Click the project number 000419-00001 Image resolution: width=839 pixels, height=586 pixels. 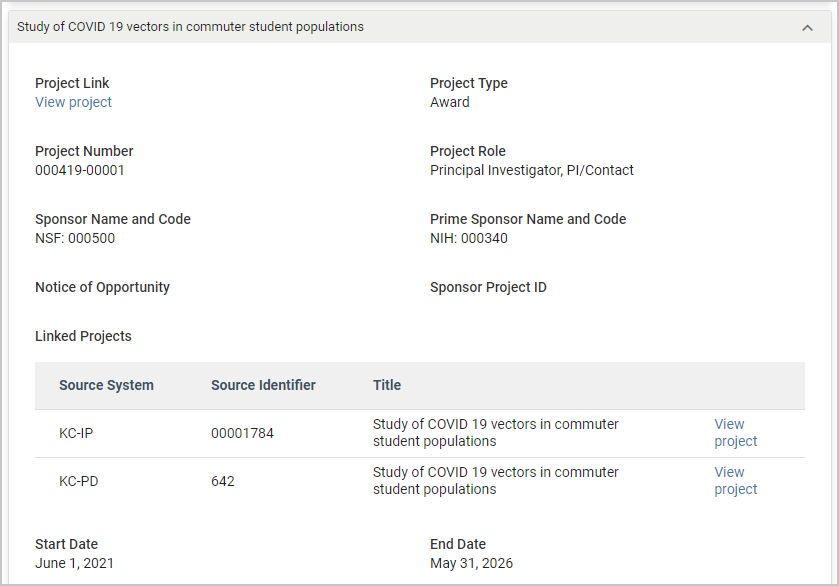point(80,170)
